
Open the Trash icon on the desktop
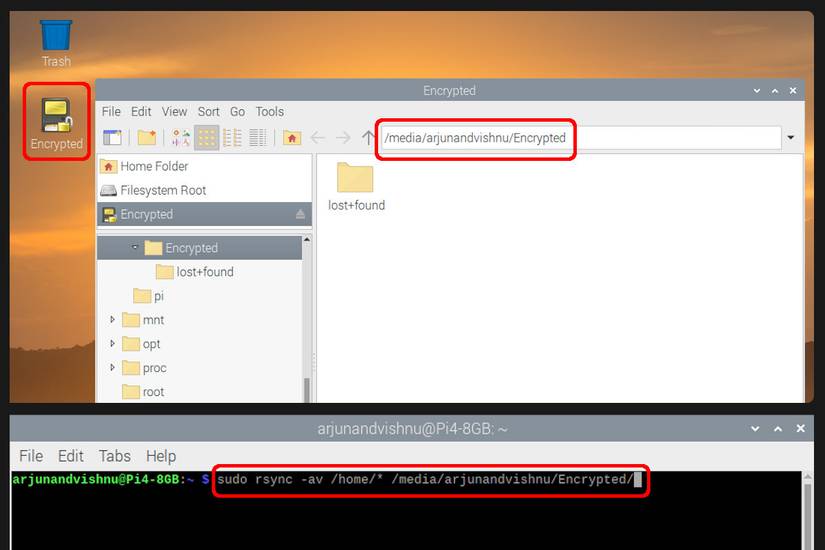coord(56,44)
